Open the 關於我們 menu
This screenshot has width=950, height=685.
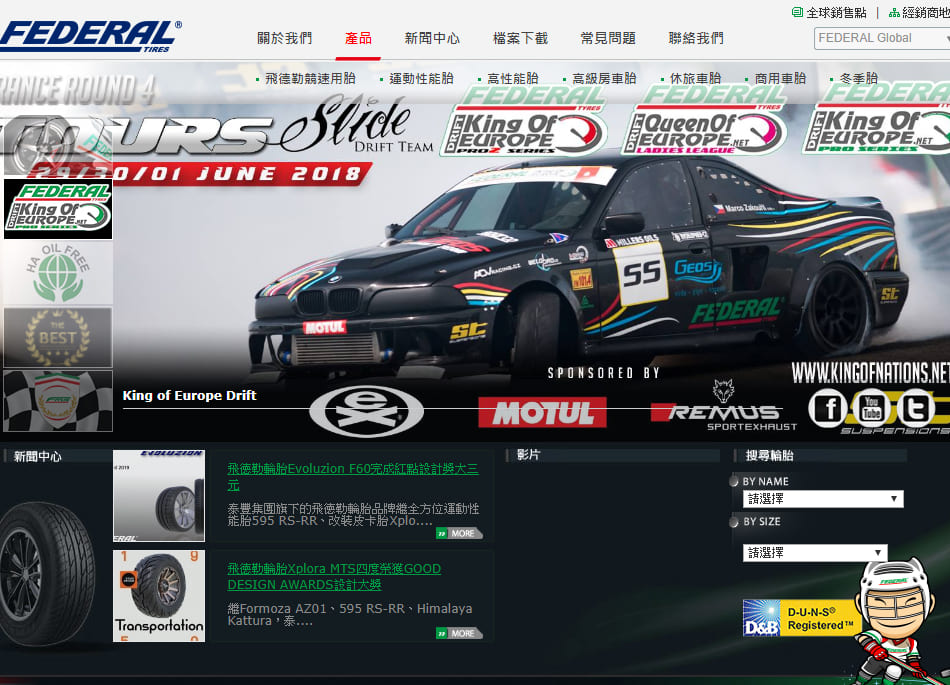[285, 38]
